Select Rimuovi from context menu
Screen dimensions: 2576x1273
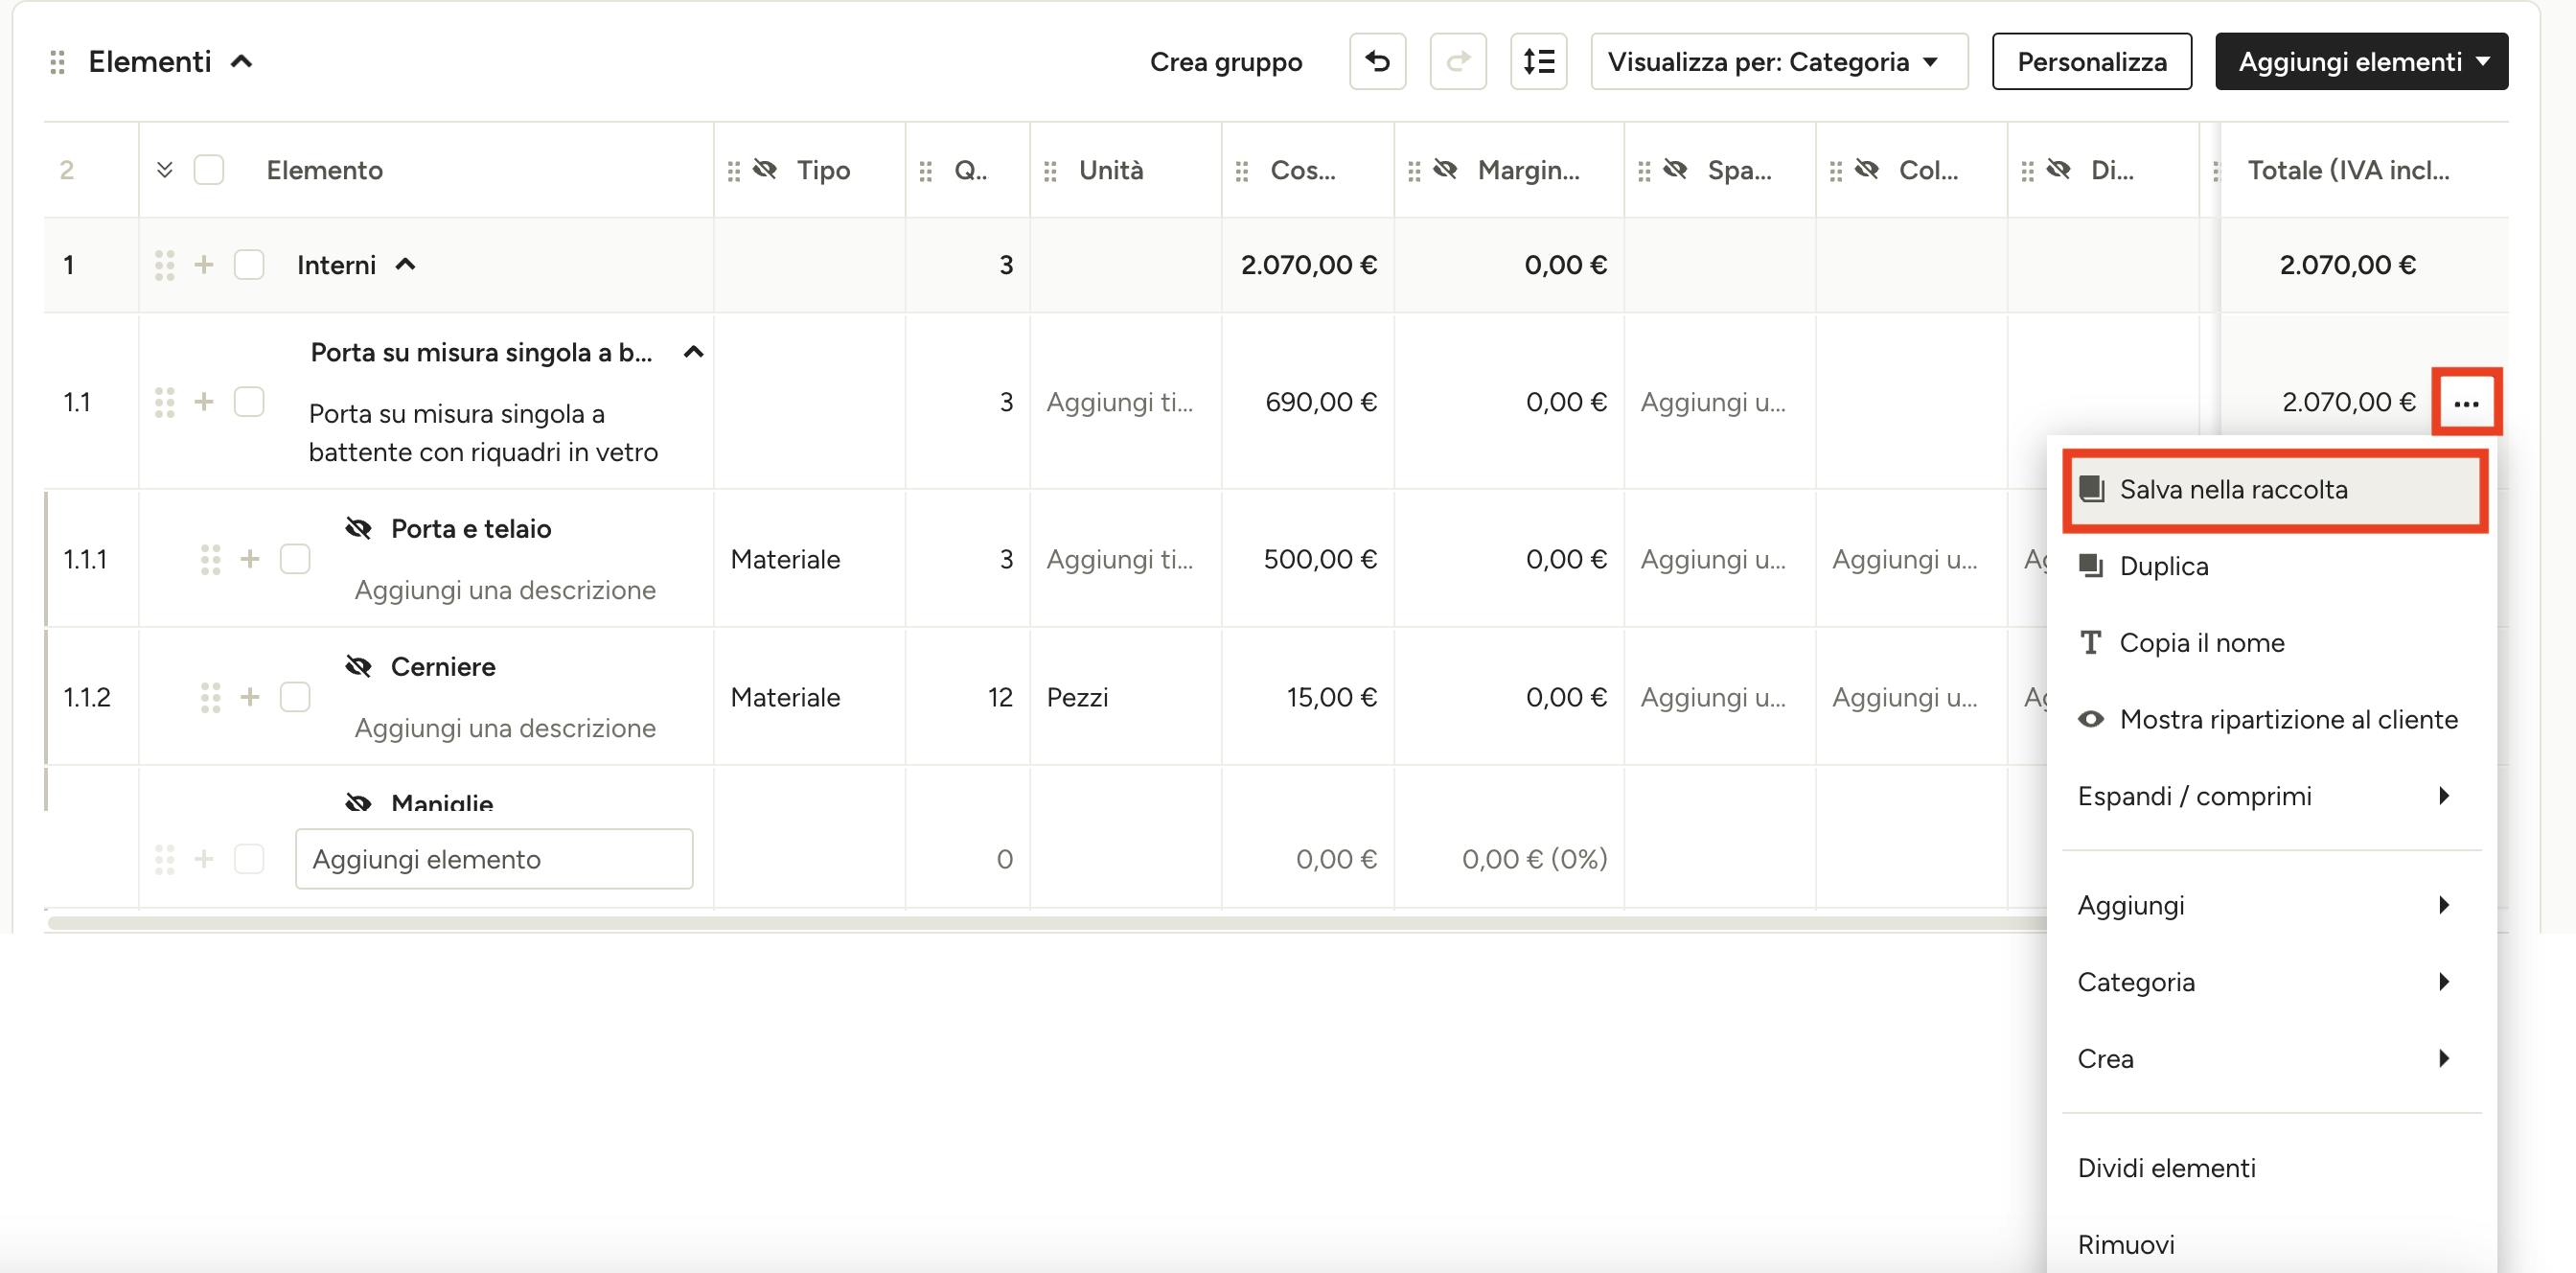[x=2271, y=1244]
